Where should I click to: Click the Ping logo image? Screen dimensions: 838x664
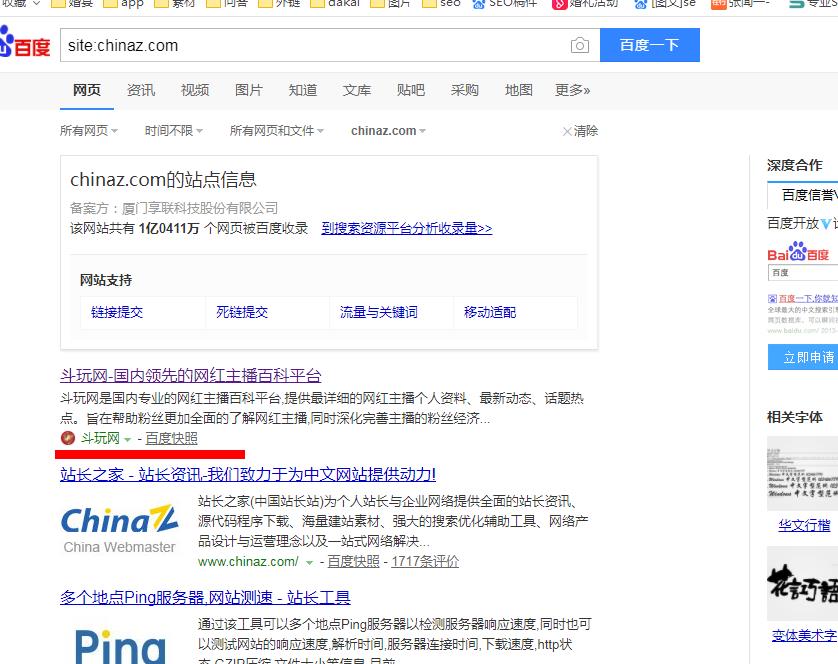click(120, 644)
